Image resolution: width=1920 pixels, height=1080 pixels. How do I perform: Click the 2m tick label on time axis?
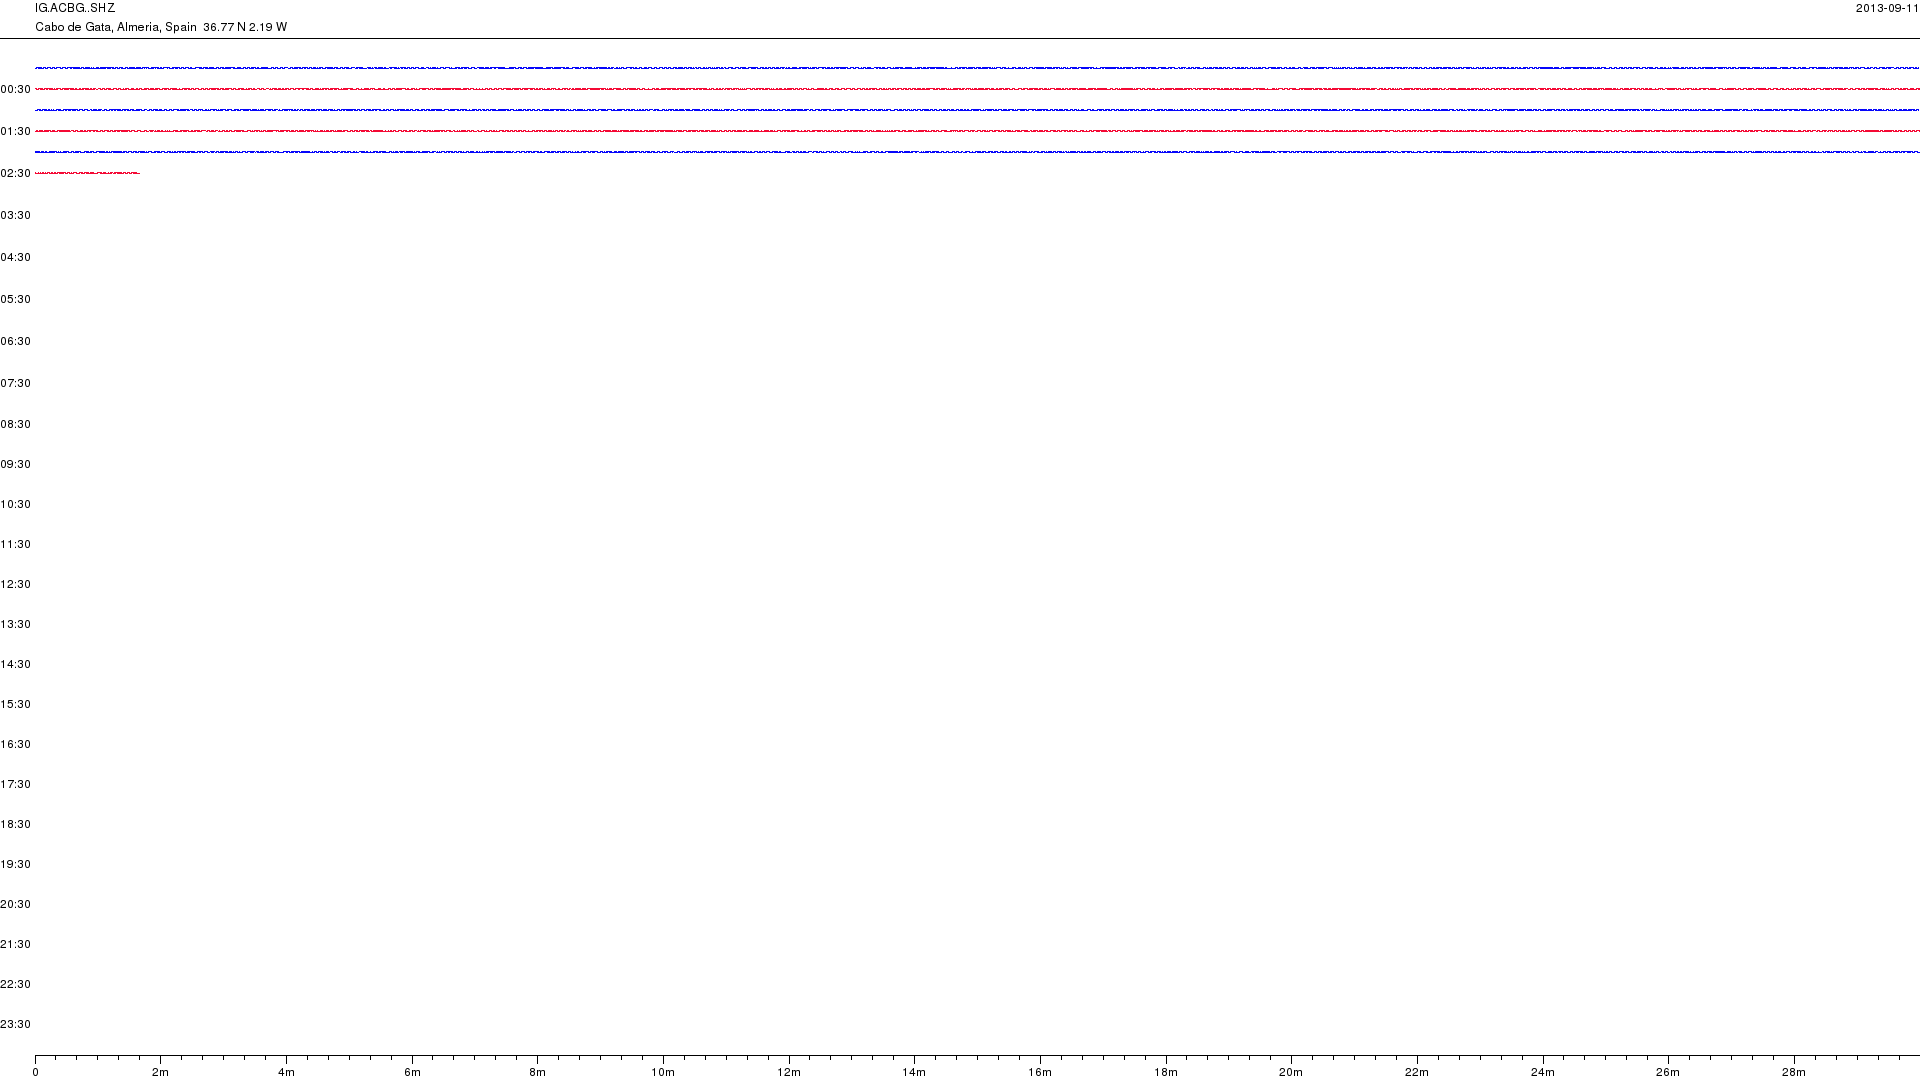coord(160,1073)
